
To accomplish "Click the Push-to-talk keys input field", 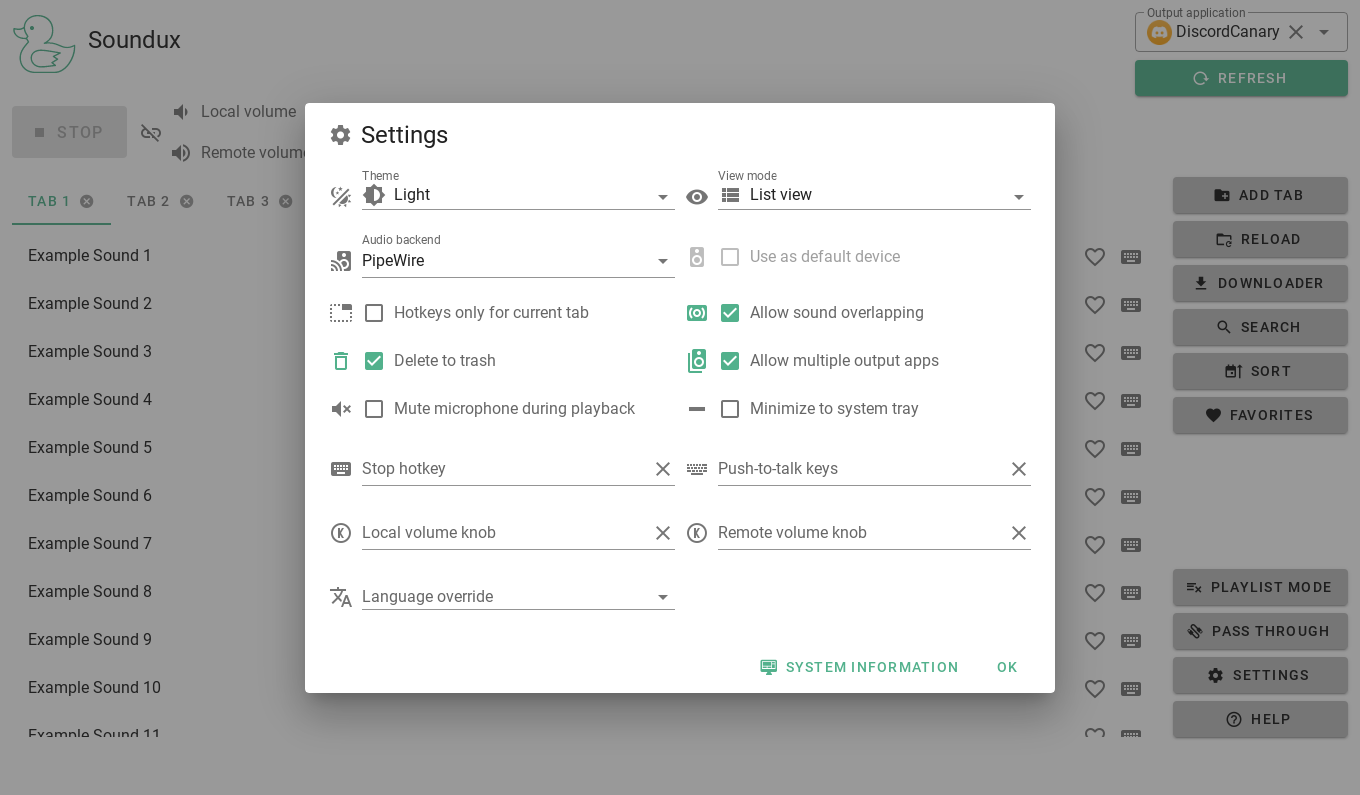I will pos(861,469).
